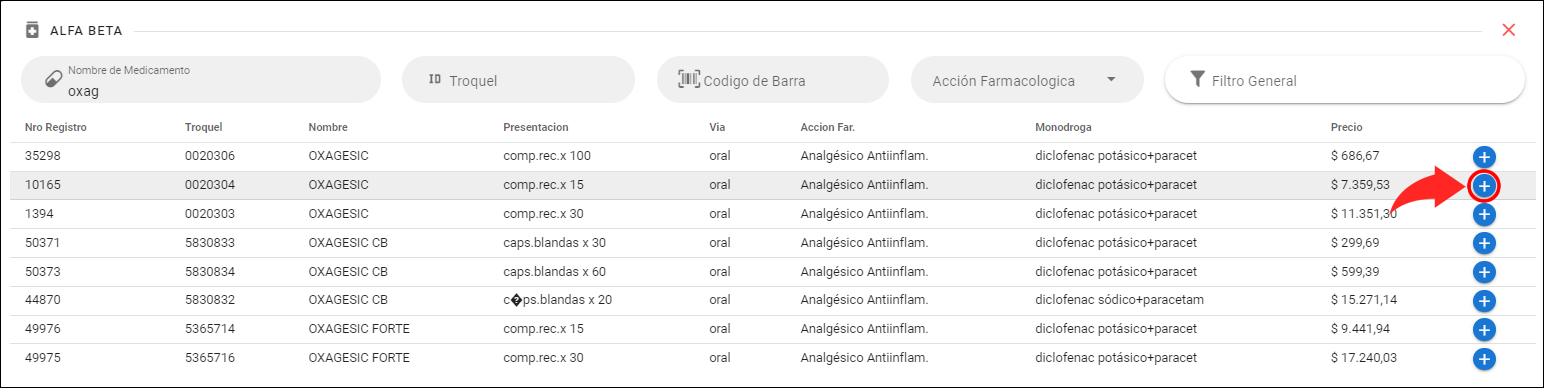
Task: Close the ALFA BETA dialog
Action: coord(1509,30)
